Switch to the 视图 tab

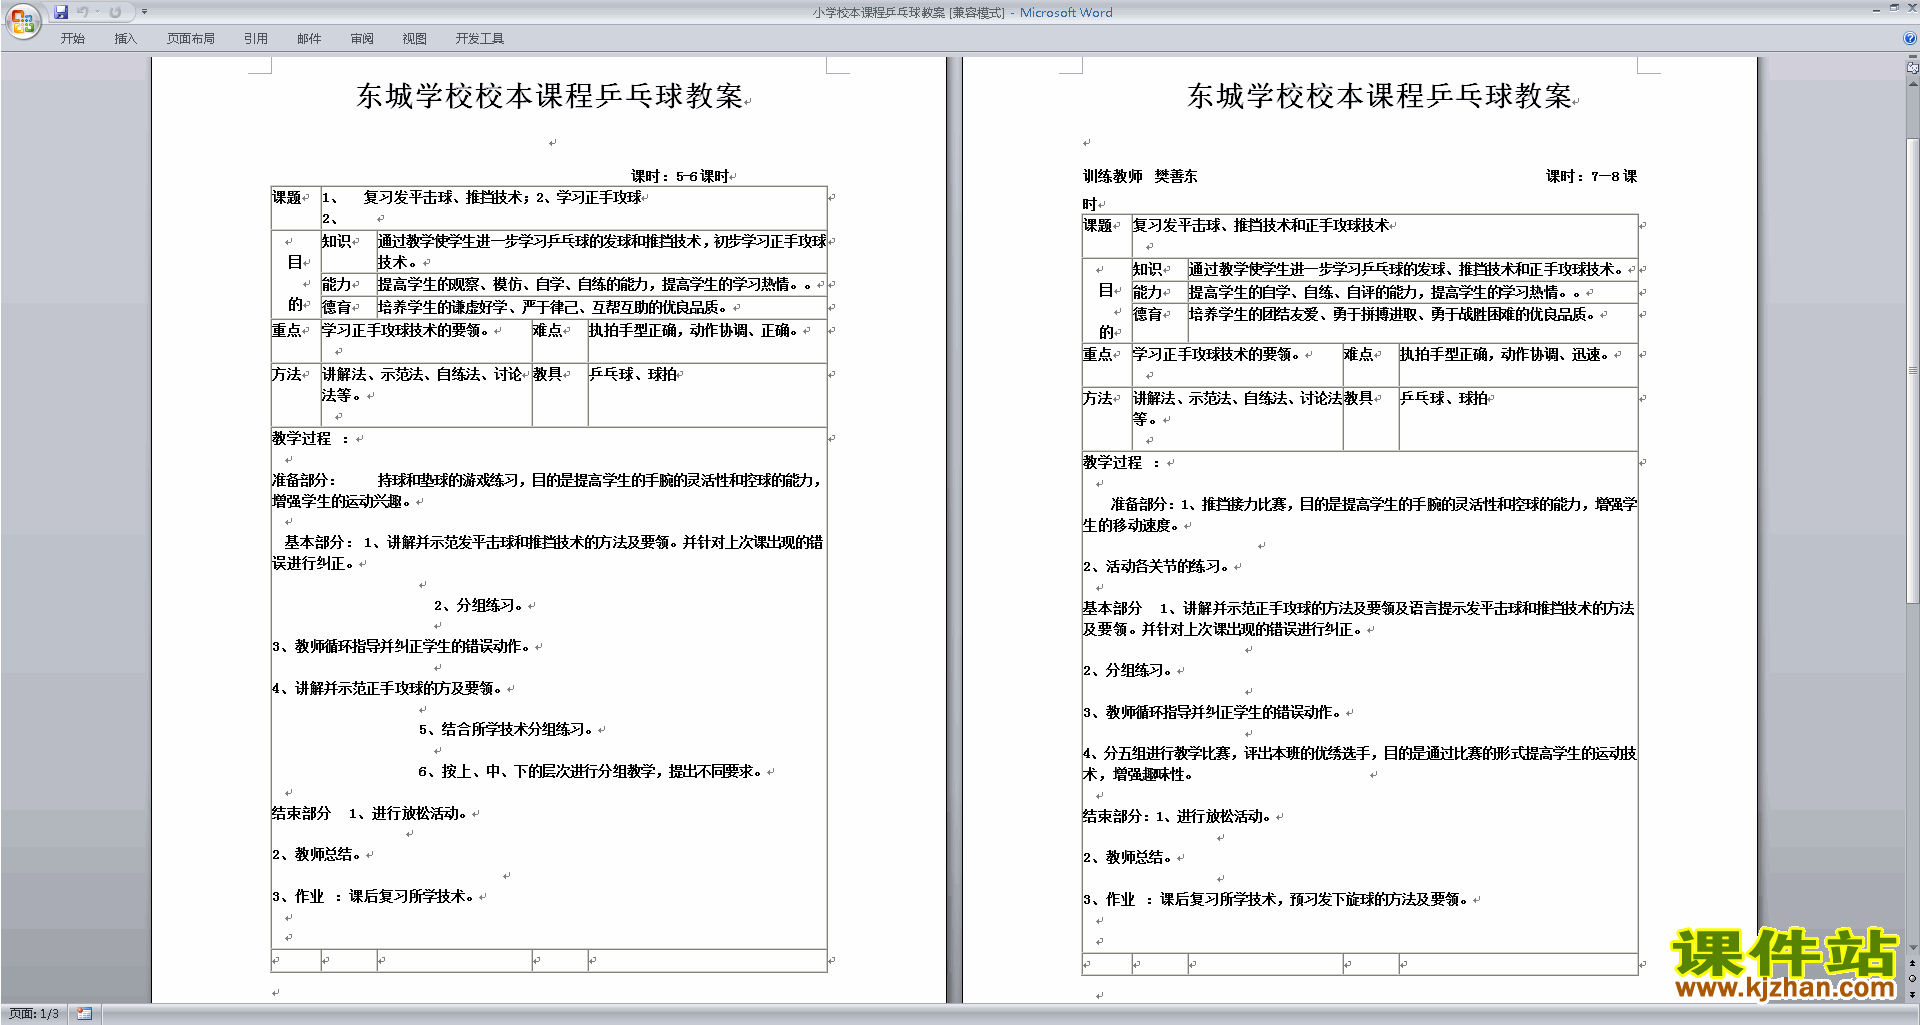(x=415, y=39)
